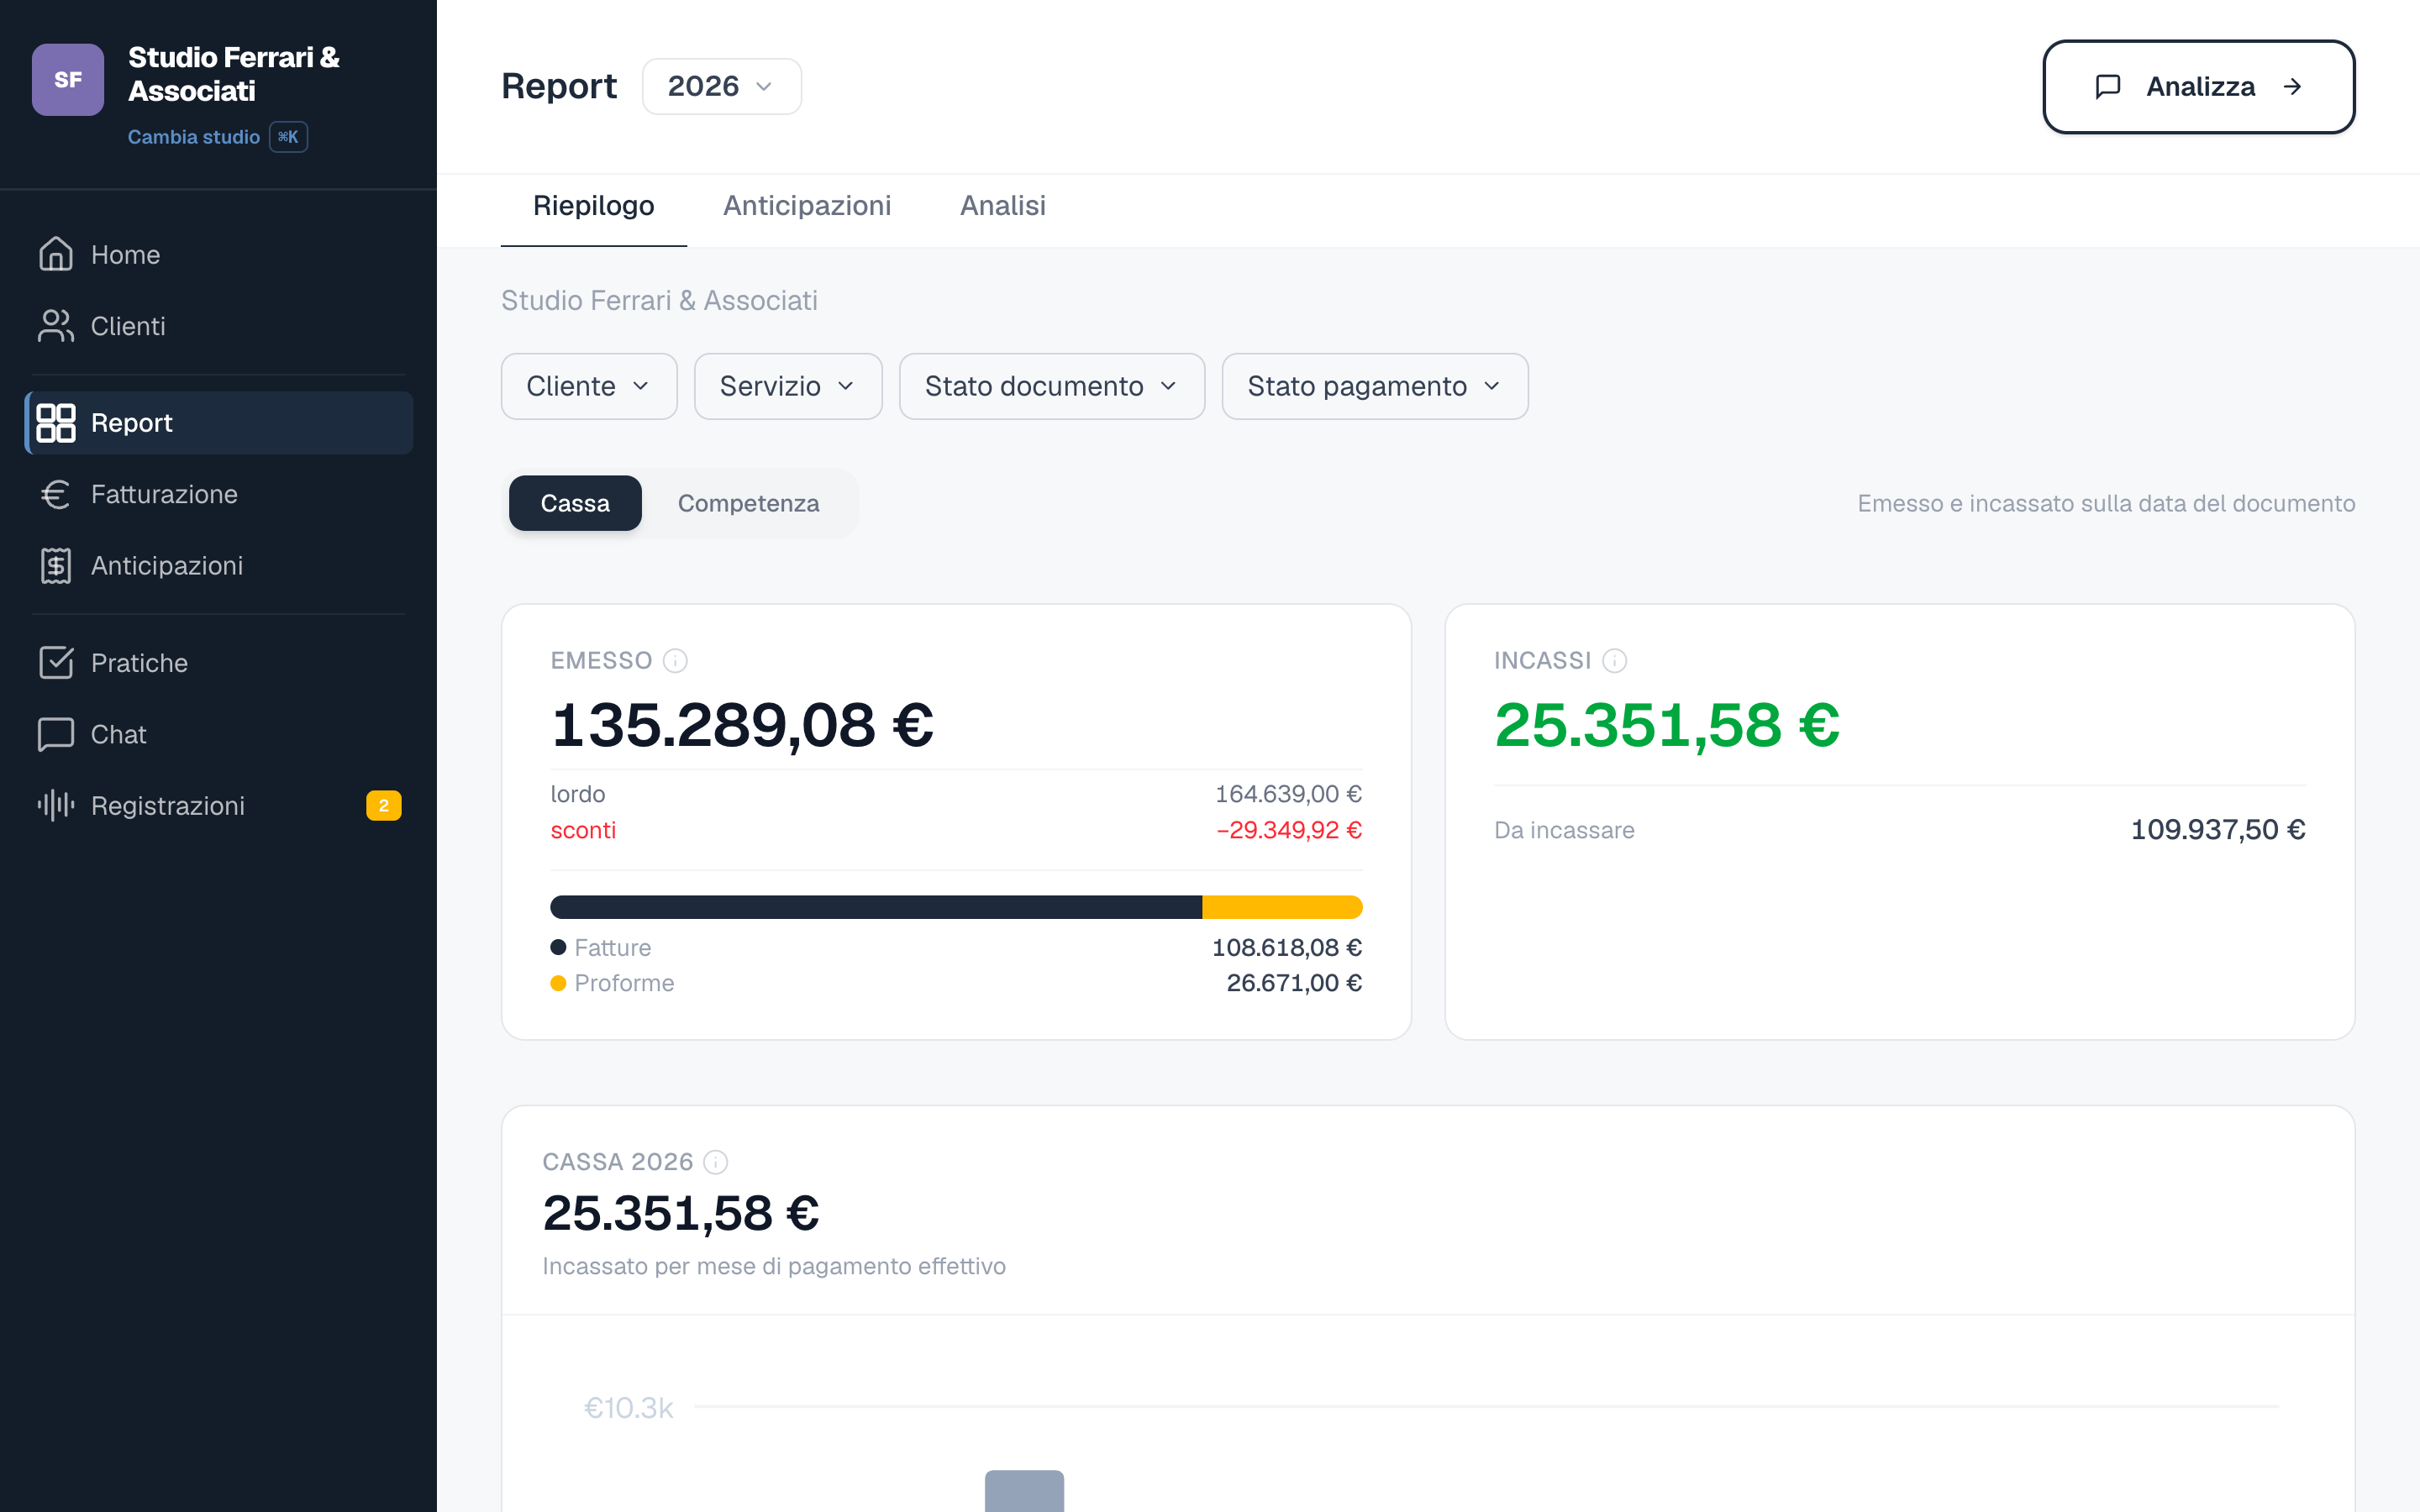This screenshot has height=1512, width=2420.
Task: Open Anticipazioni in sidebar menu
Action: [219, 566]
